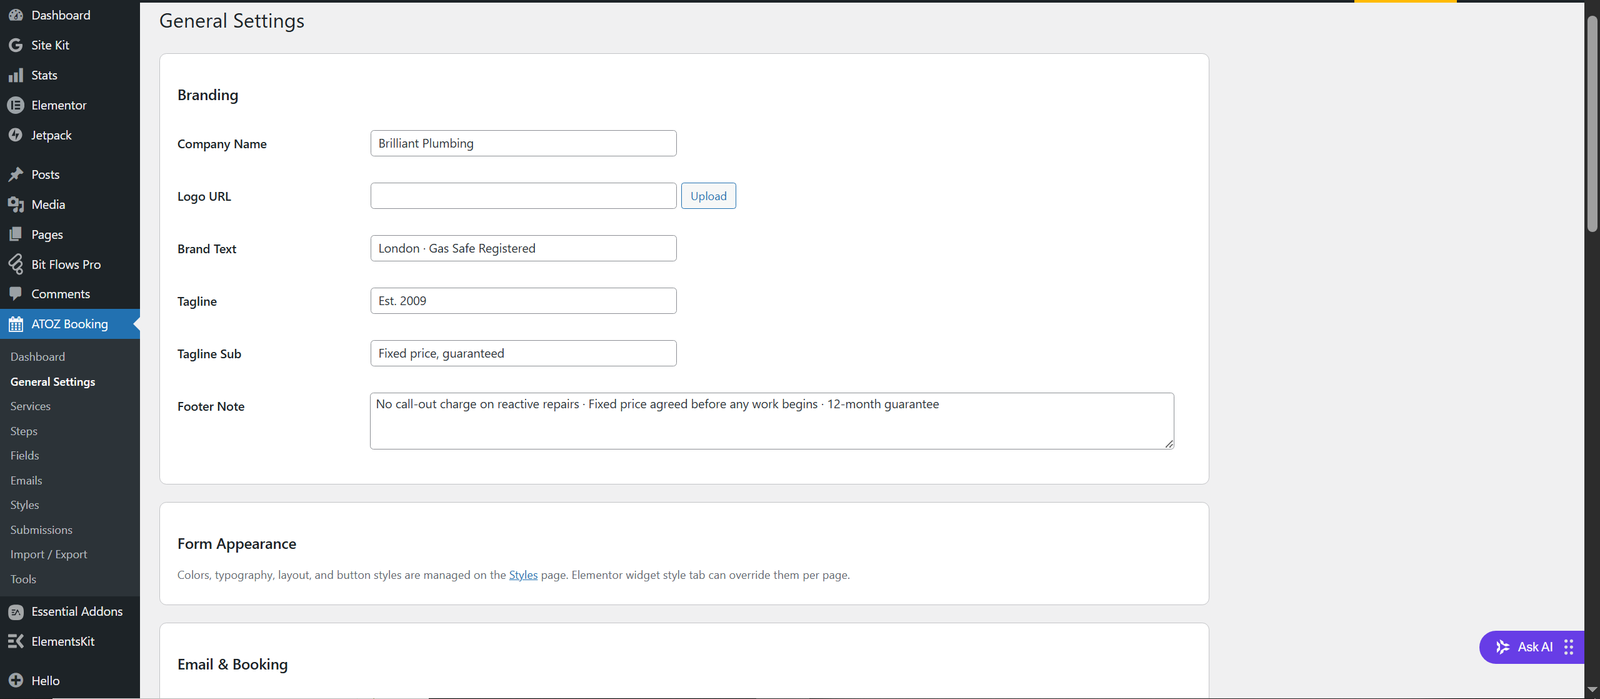This screenshot has height=699, width=1600.
Task: Click the Pages document icon
Action: 16,234
